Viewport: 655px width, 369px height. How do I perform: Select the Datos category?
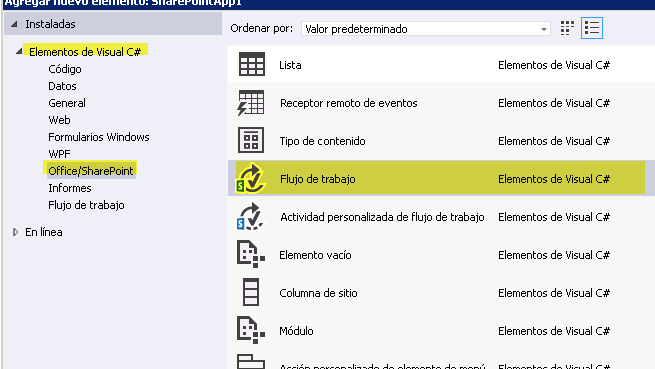pos(62,86)
